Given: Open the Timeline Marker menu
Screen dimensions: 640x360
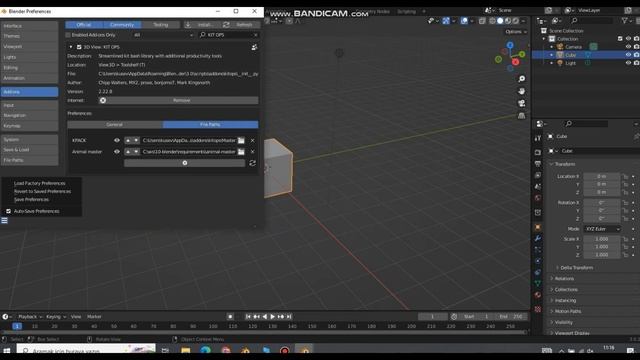Looking at the screenshot, I should pos(94,317).
